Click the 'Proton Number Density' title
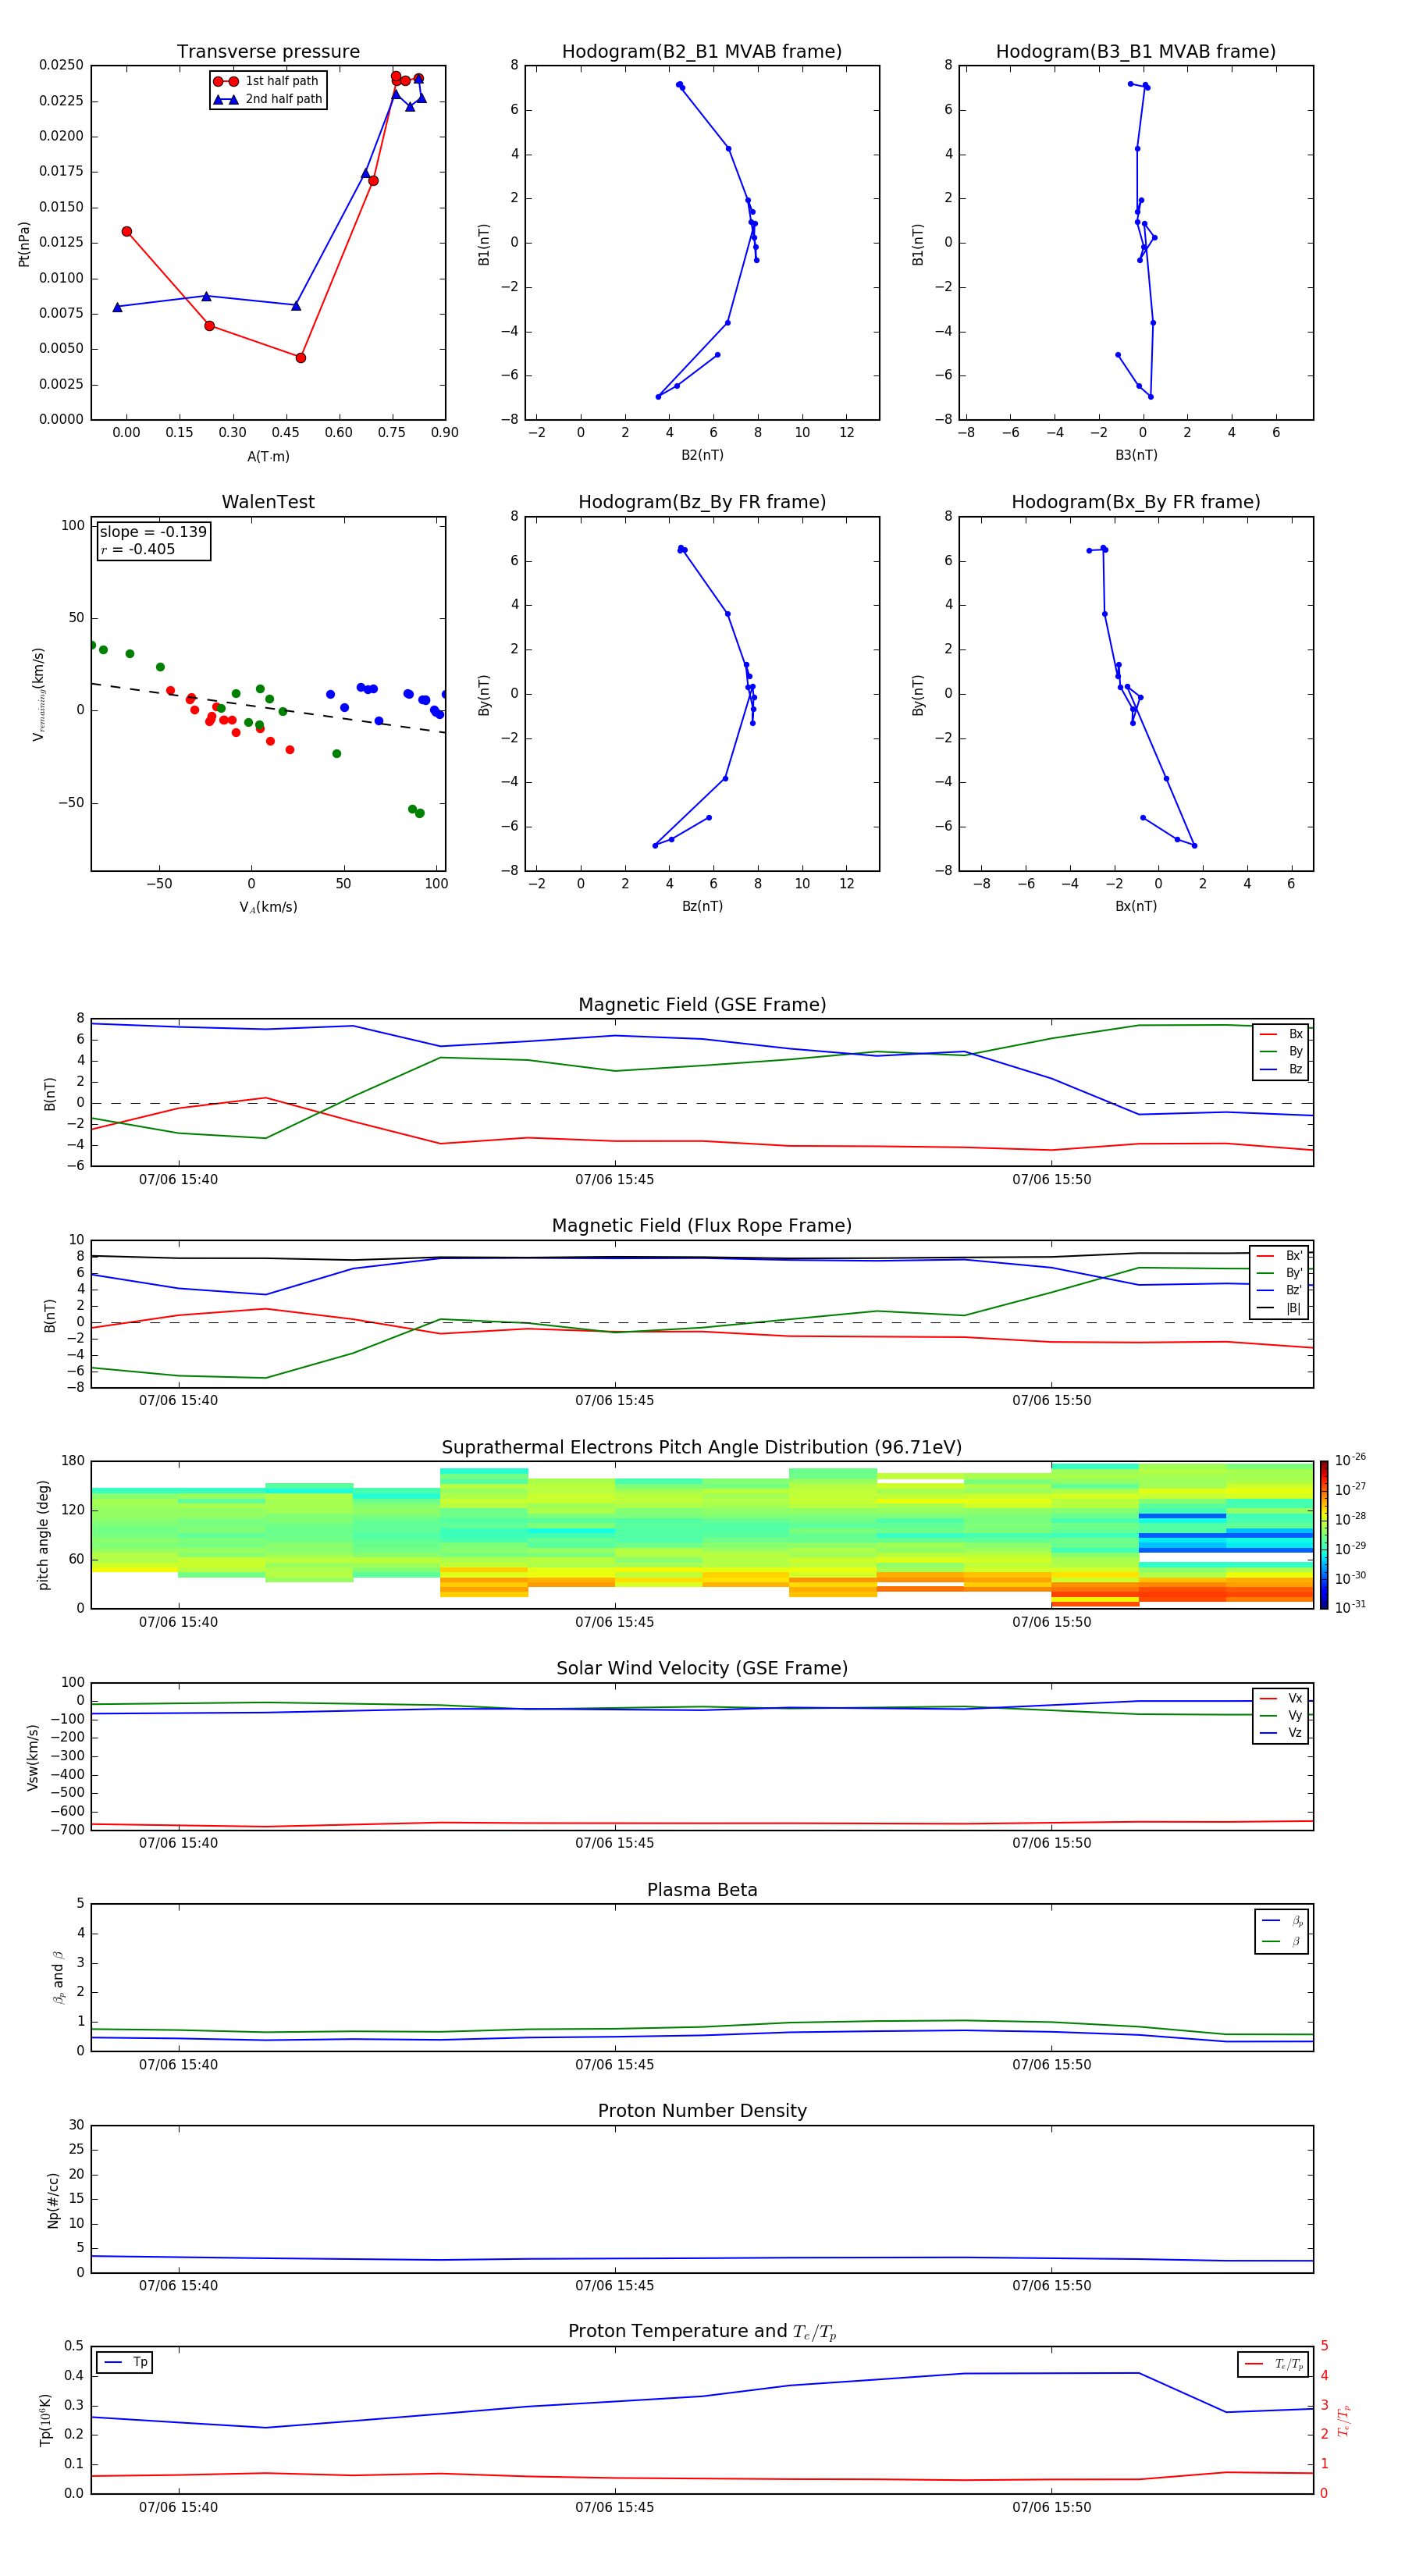 pos(702,2111)
